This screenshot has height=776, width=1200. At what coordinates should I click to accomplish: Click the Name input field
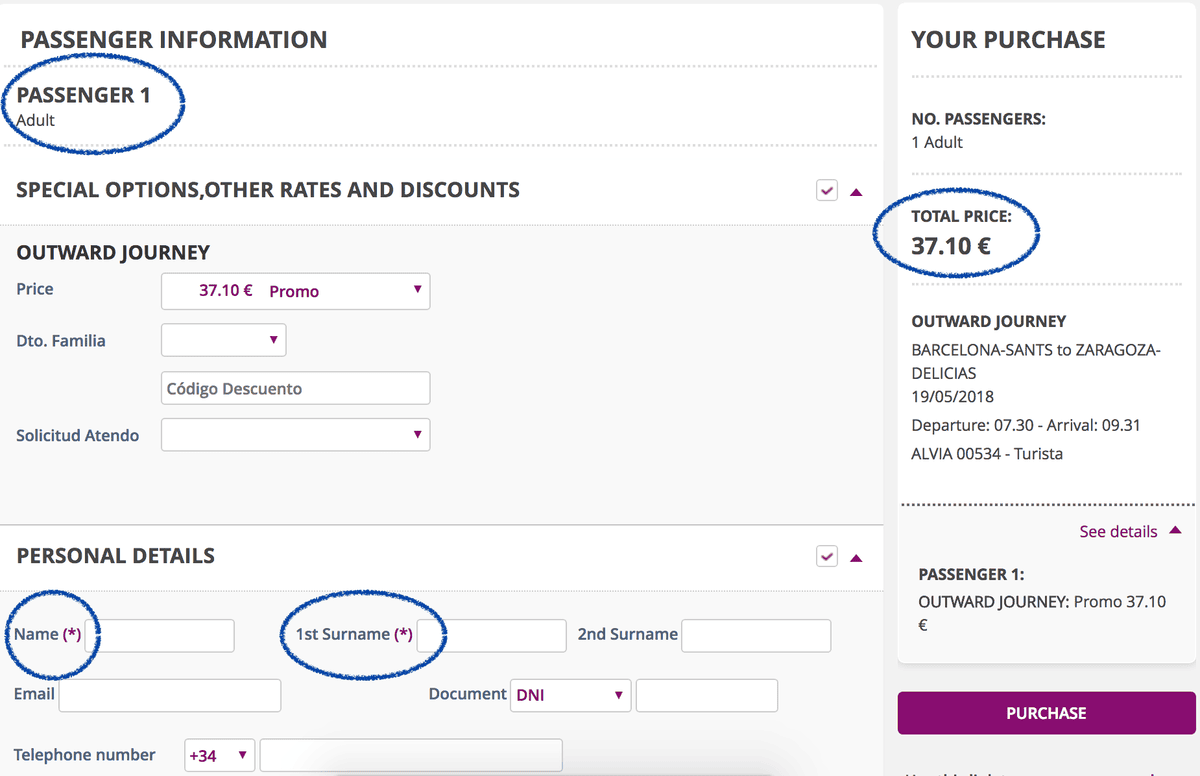coord(166,635)
